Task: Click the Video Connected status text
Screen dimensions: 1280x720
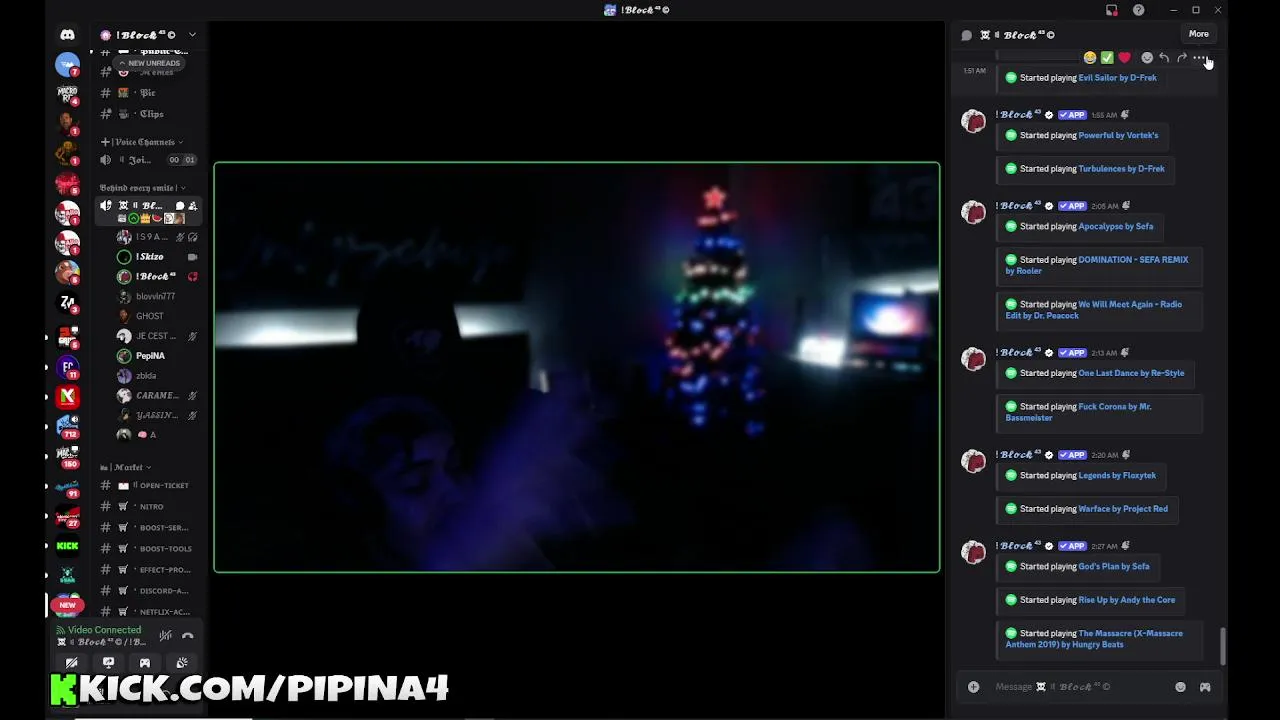Action: (104, 630)
